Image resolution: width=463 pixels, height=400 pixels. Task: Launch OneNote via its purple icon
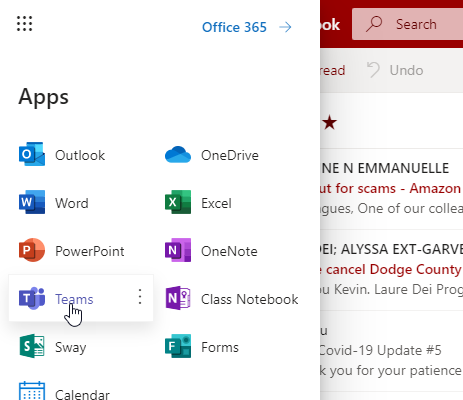pyautogui.click(x=178, y=250)
